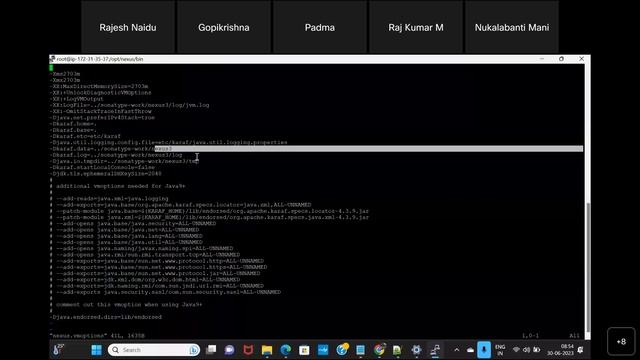Open Settings gear in taskbar
Image resolution: width=640 pixels, height=360 pixels.
(x=416, y=350)
